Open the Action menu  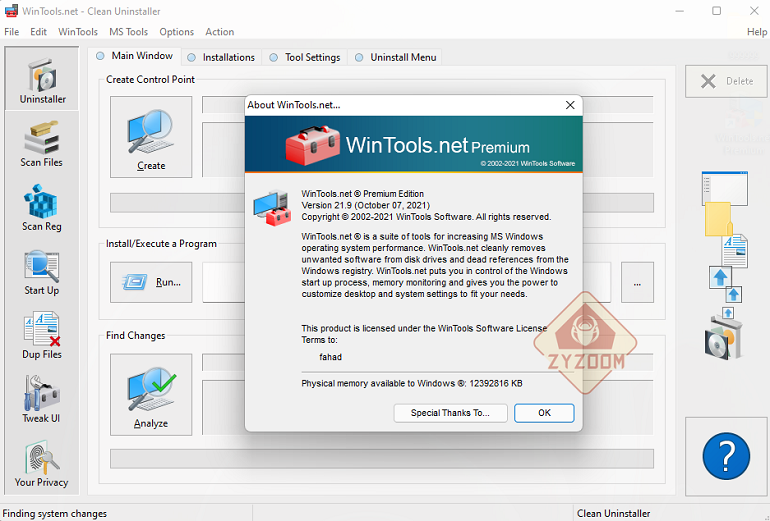pos(220,32)
